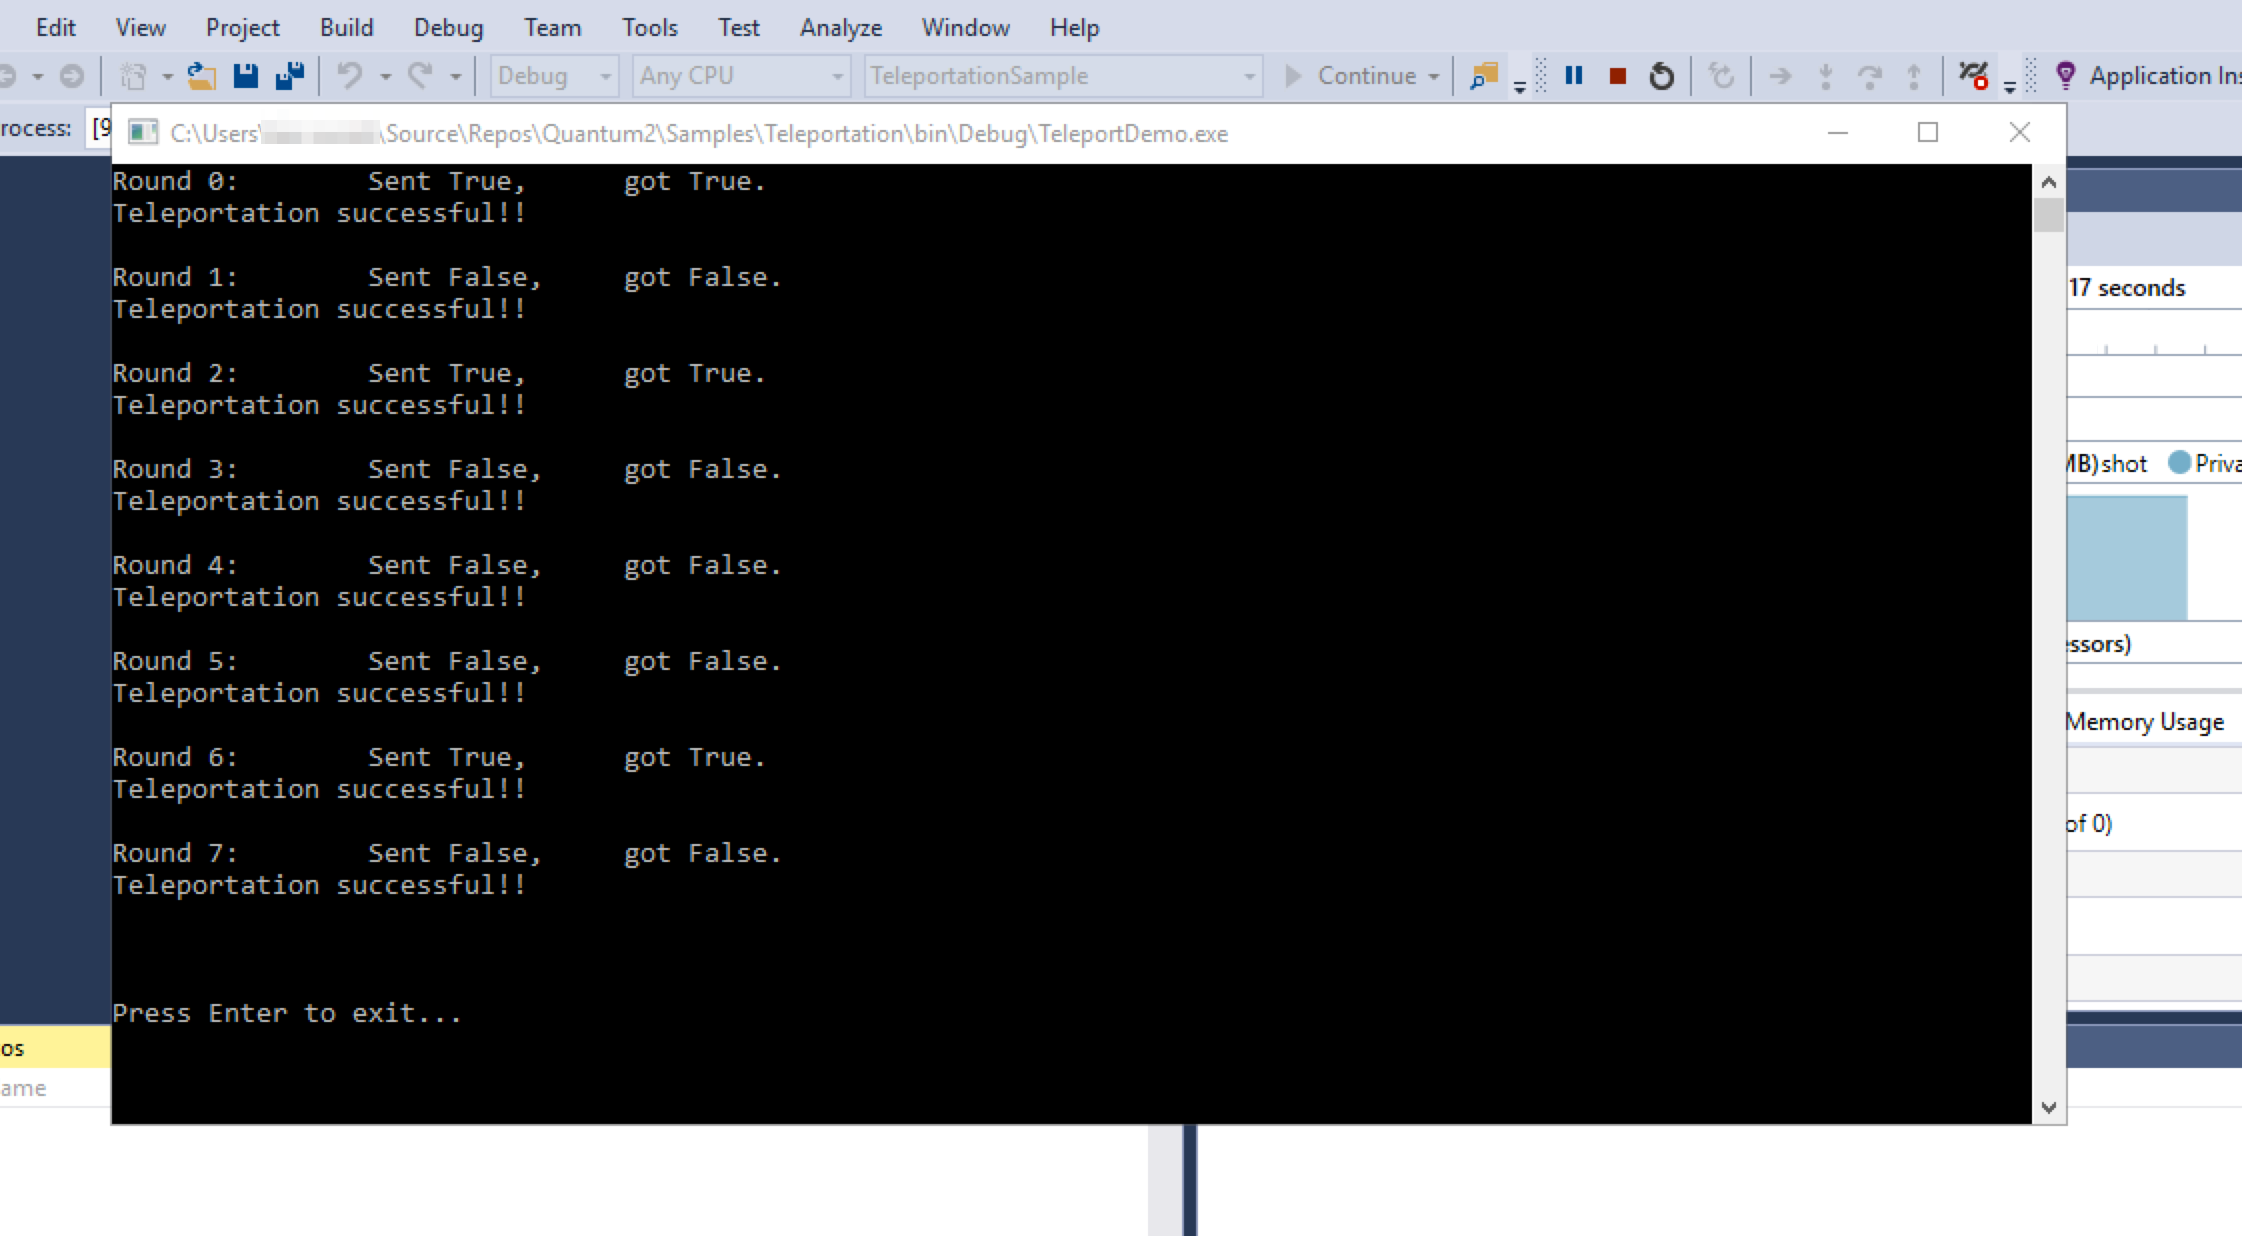2242x1236 pixels.
Task: Click the New Project icon
Action: [x=133, y=76]
